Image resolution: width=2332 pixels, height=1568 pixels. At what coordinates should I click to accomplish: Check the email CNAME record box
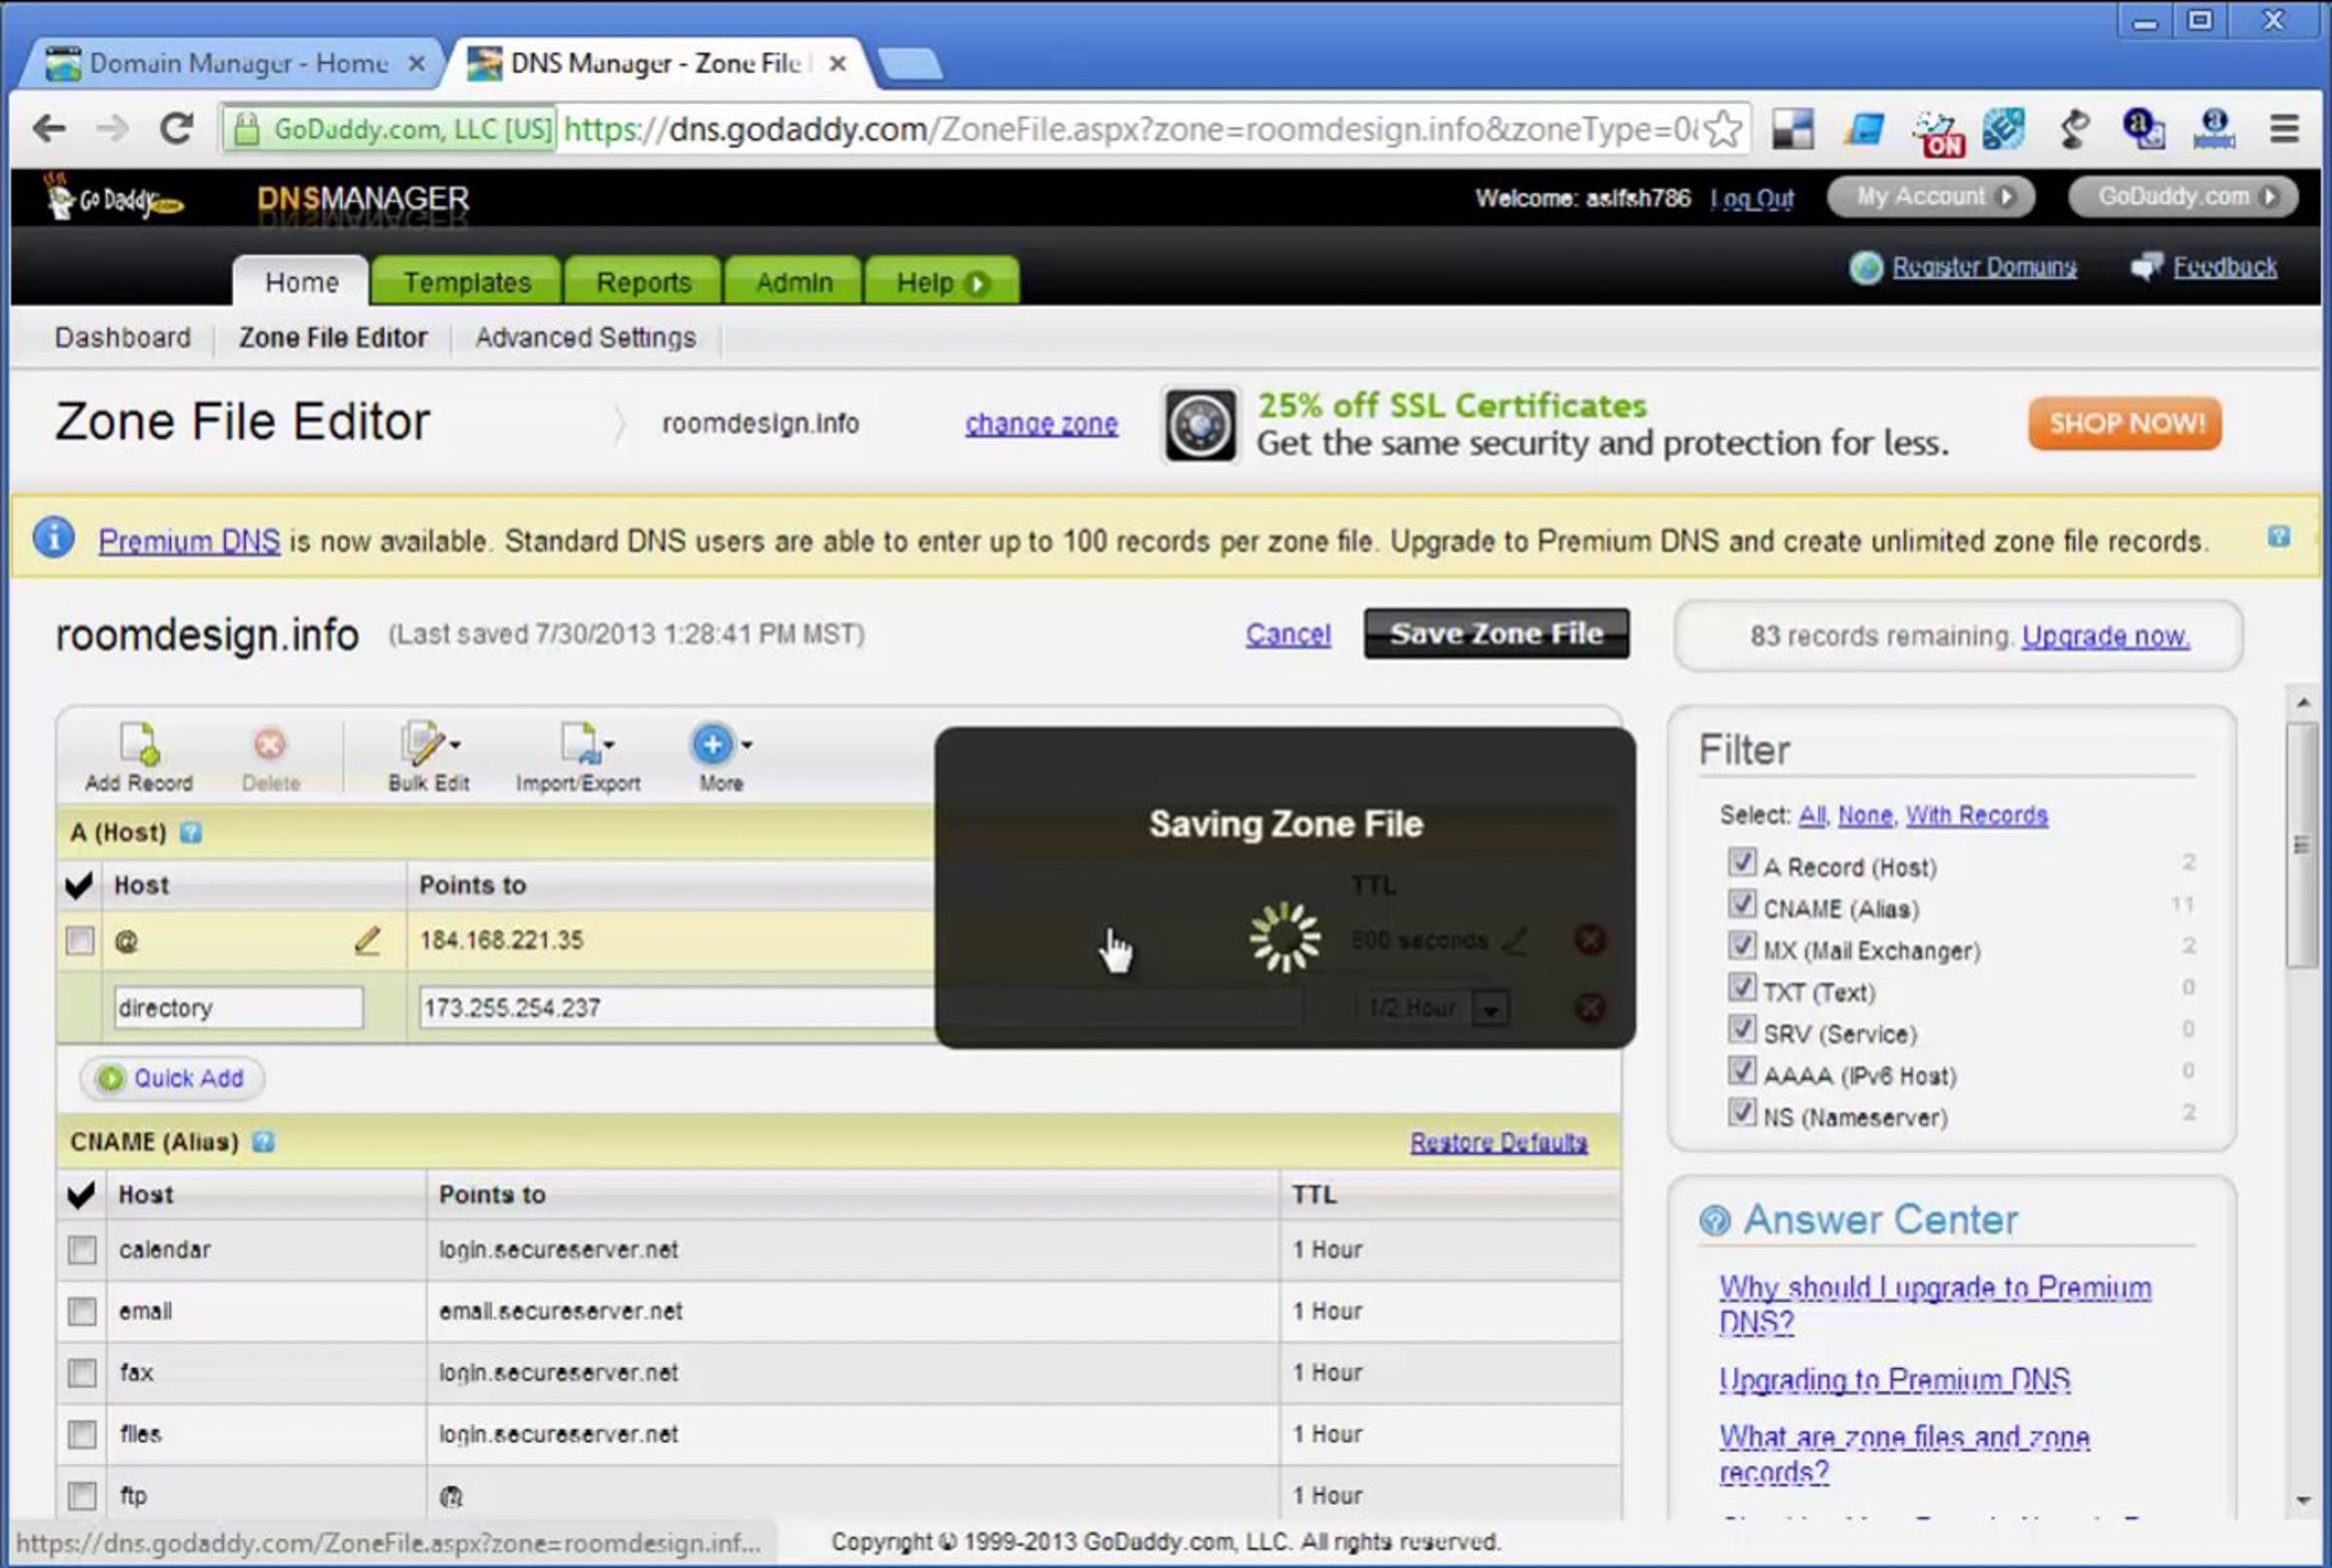[x=82, y=1311]
